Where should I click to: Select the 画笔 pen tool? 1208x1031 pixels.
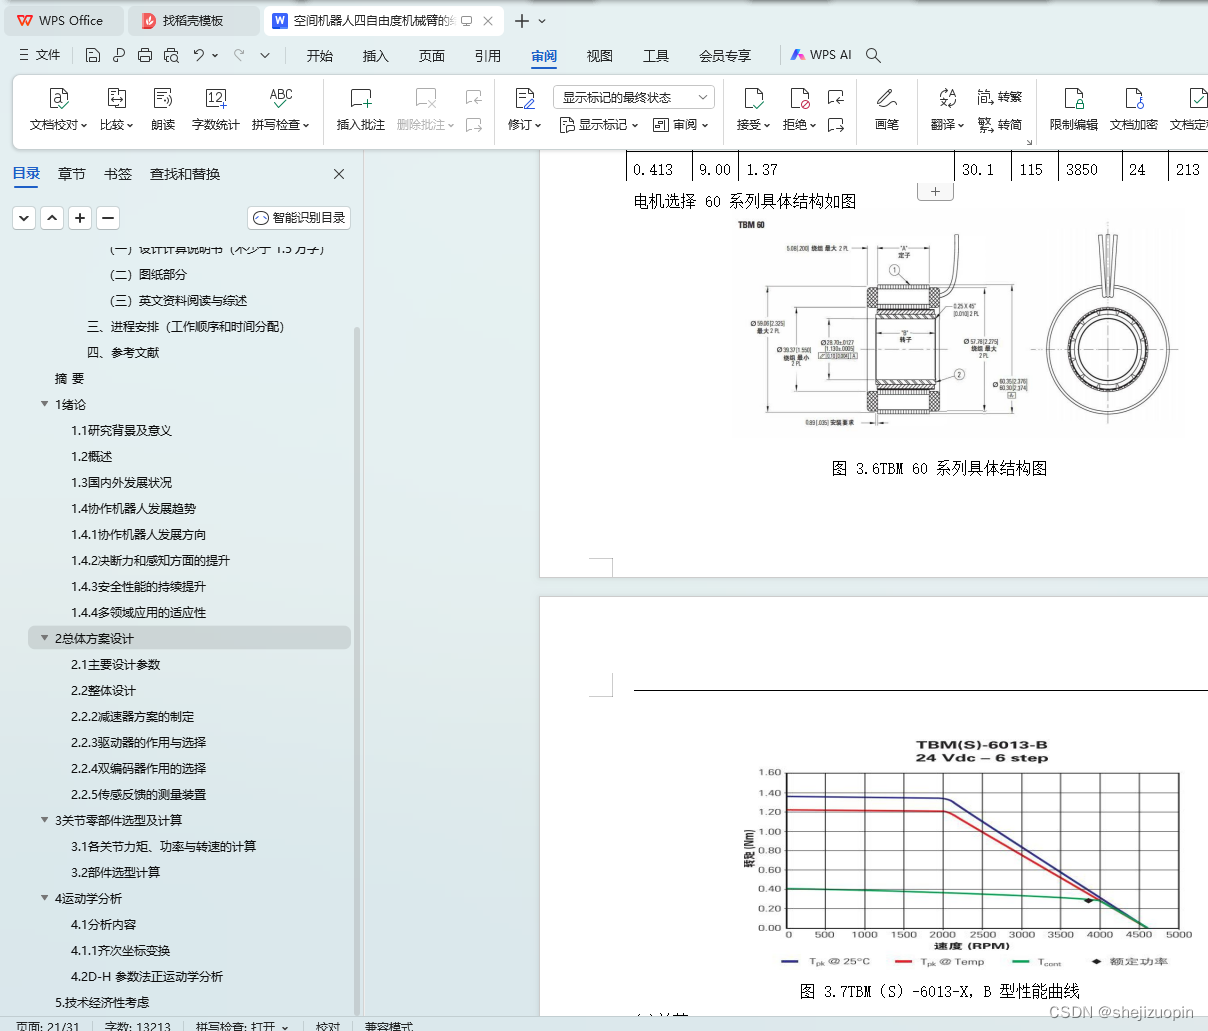(x=887, y=109)
